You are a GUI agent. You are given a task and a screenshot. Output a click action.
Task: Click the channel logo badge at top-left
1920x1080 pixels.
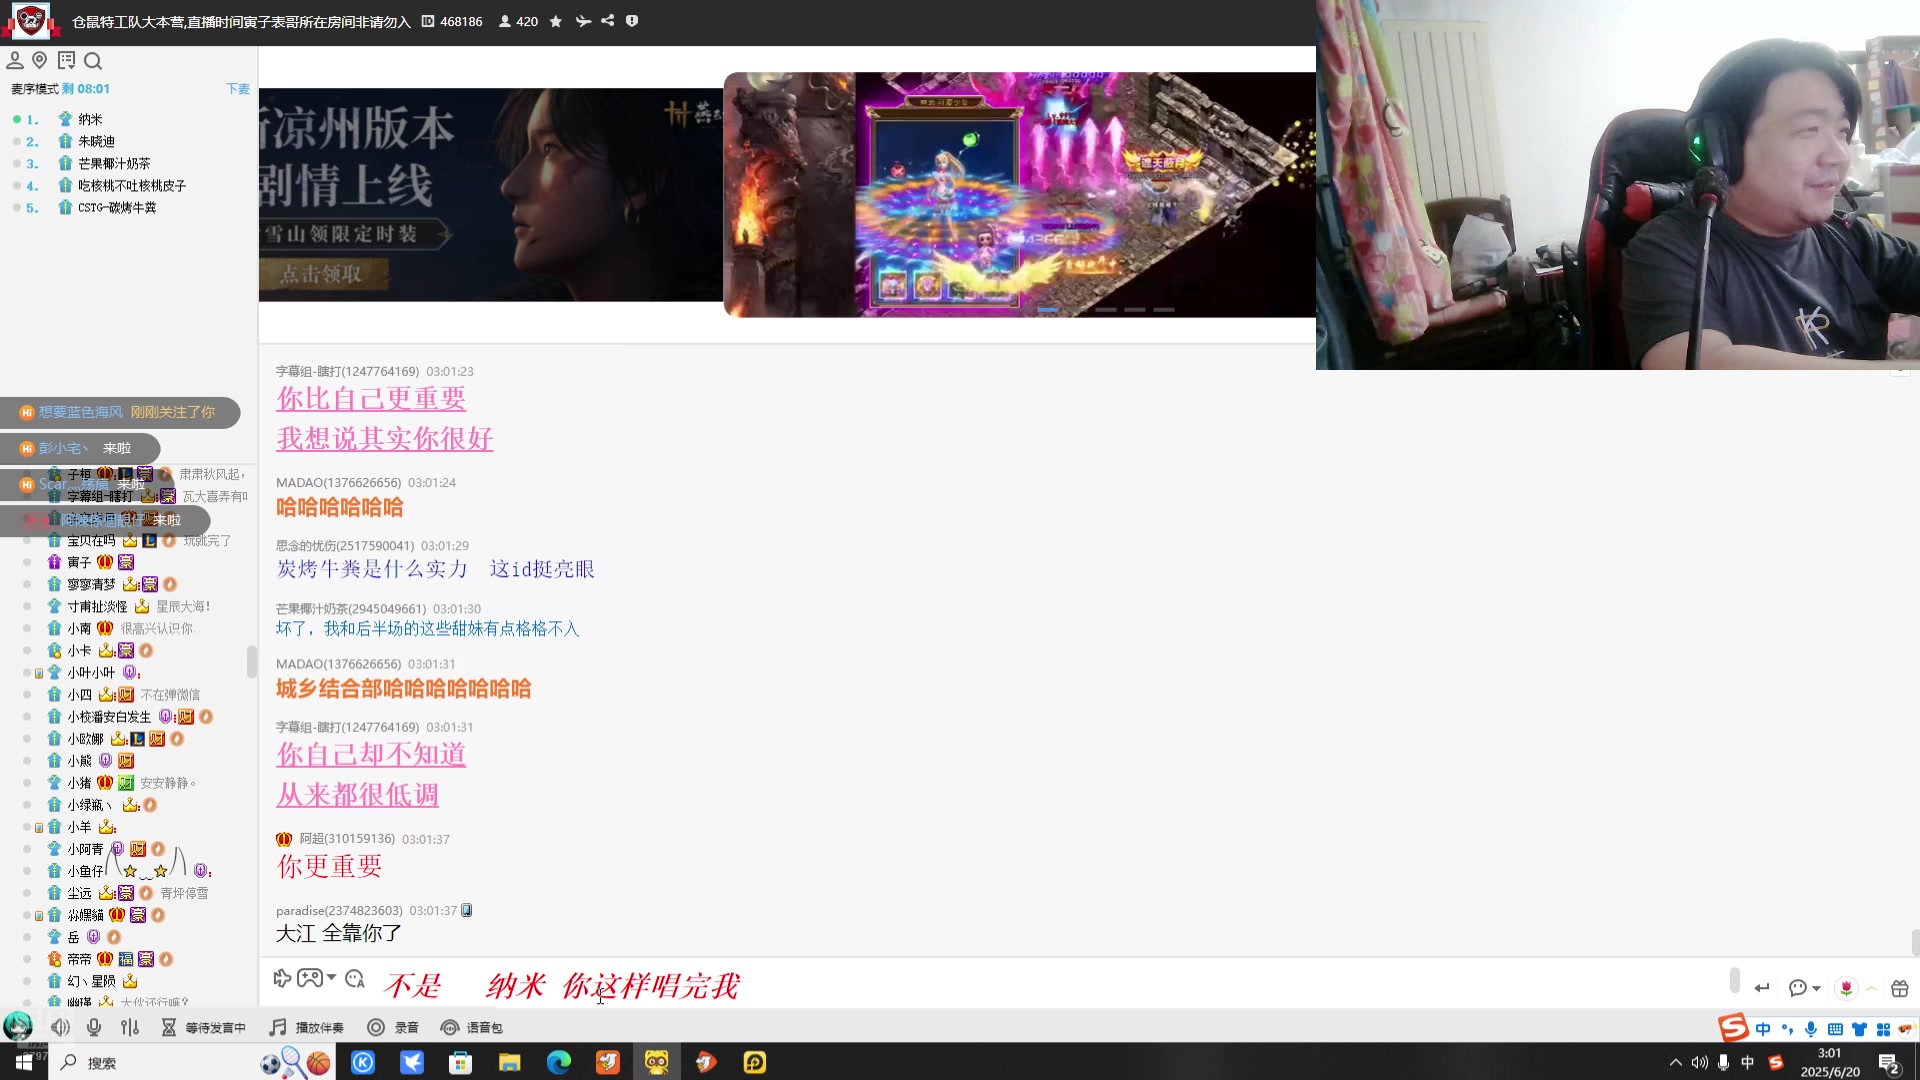tap(31, 20)
